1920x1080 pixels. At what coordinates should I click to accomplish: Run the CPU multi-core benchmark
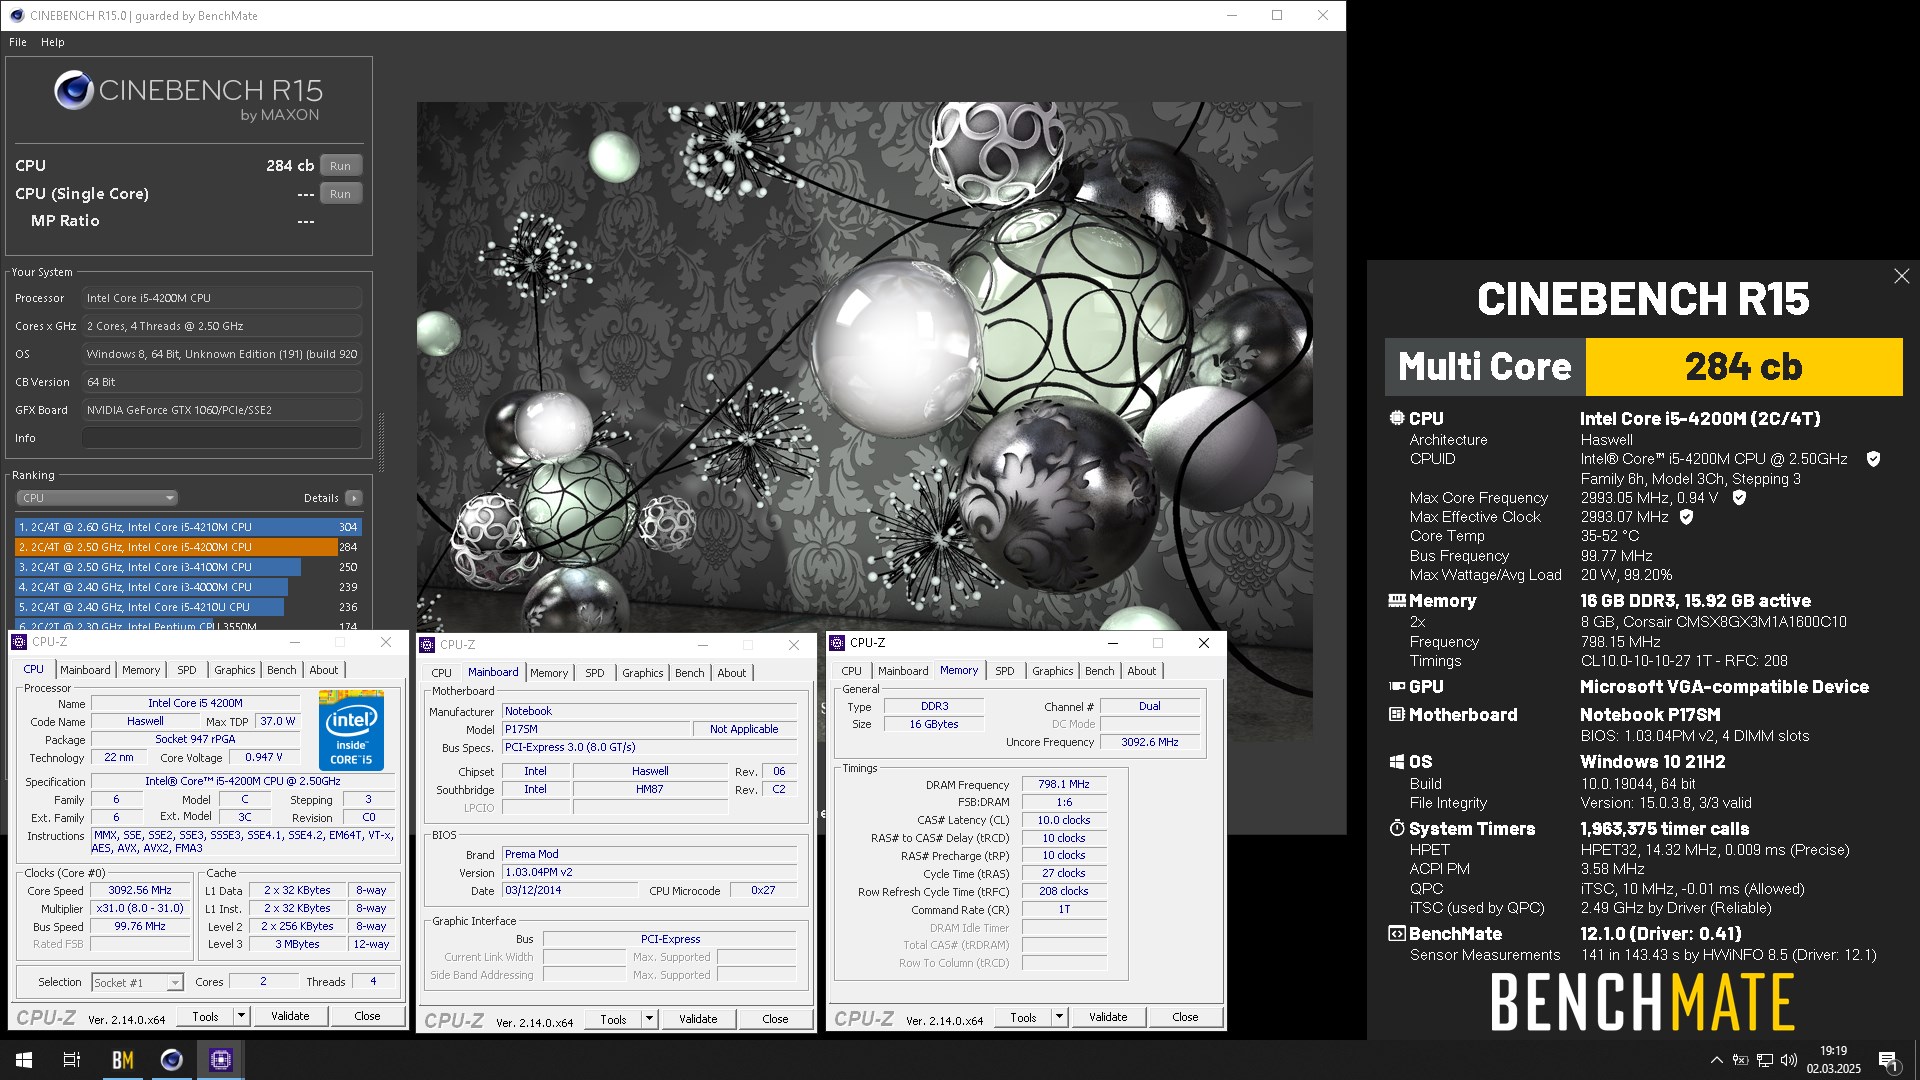(x=340, y=166)
